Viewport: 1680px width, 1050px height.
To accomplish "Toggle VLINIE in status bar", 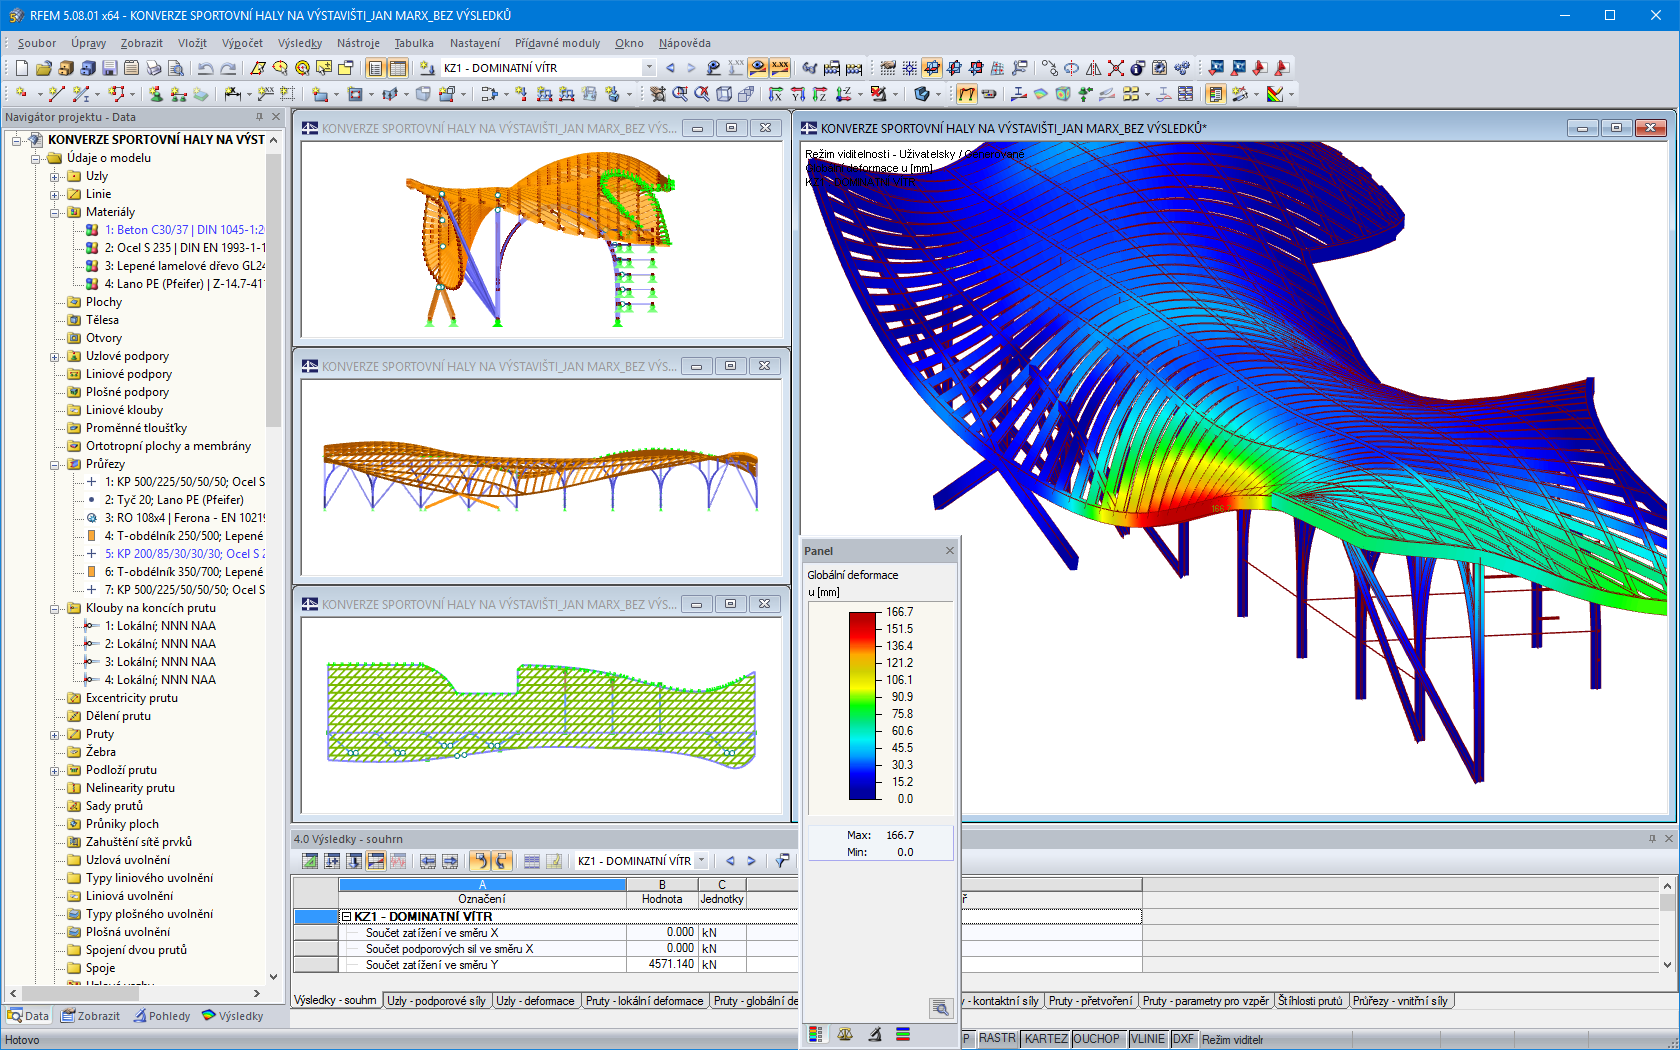I will (x=1148, y=1039).
